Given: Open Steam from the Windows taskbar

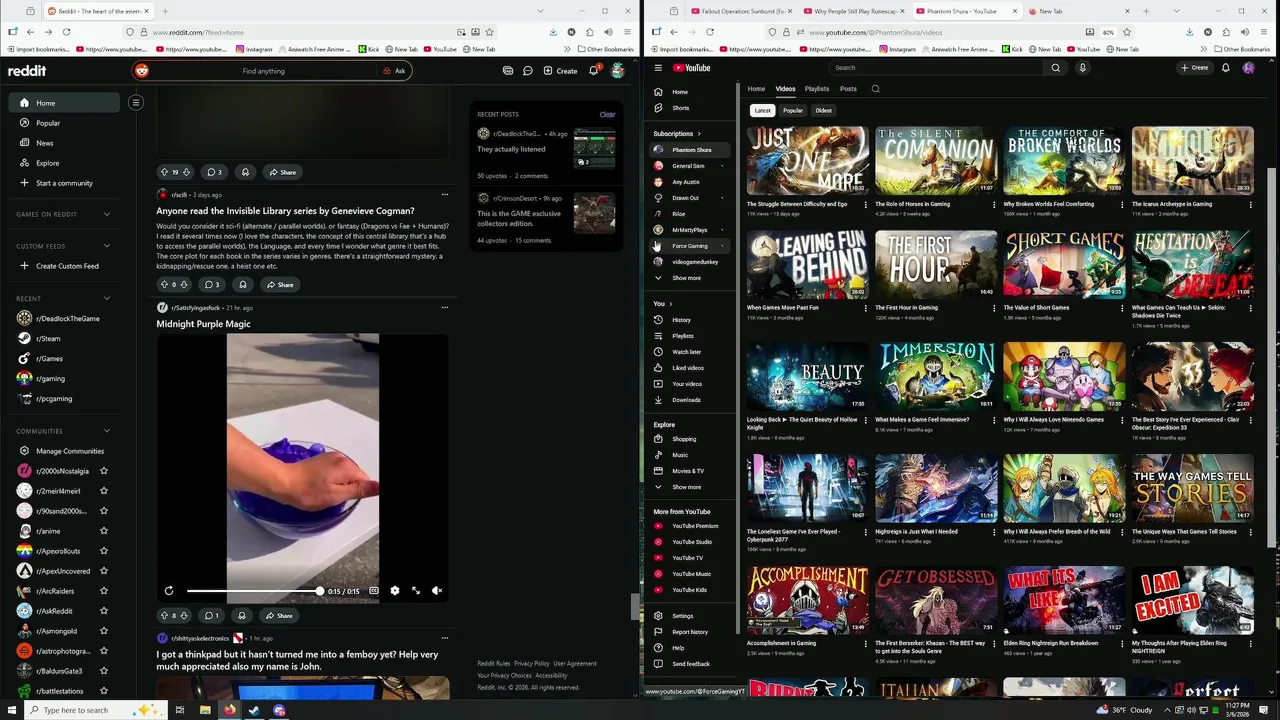Looking at the screenshot, I should pos(254,710).
